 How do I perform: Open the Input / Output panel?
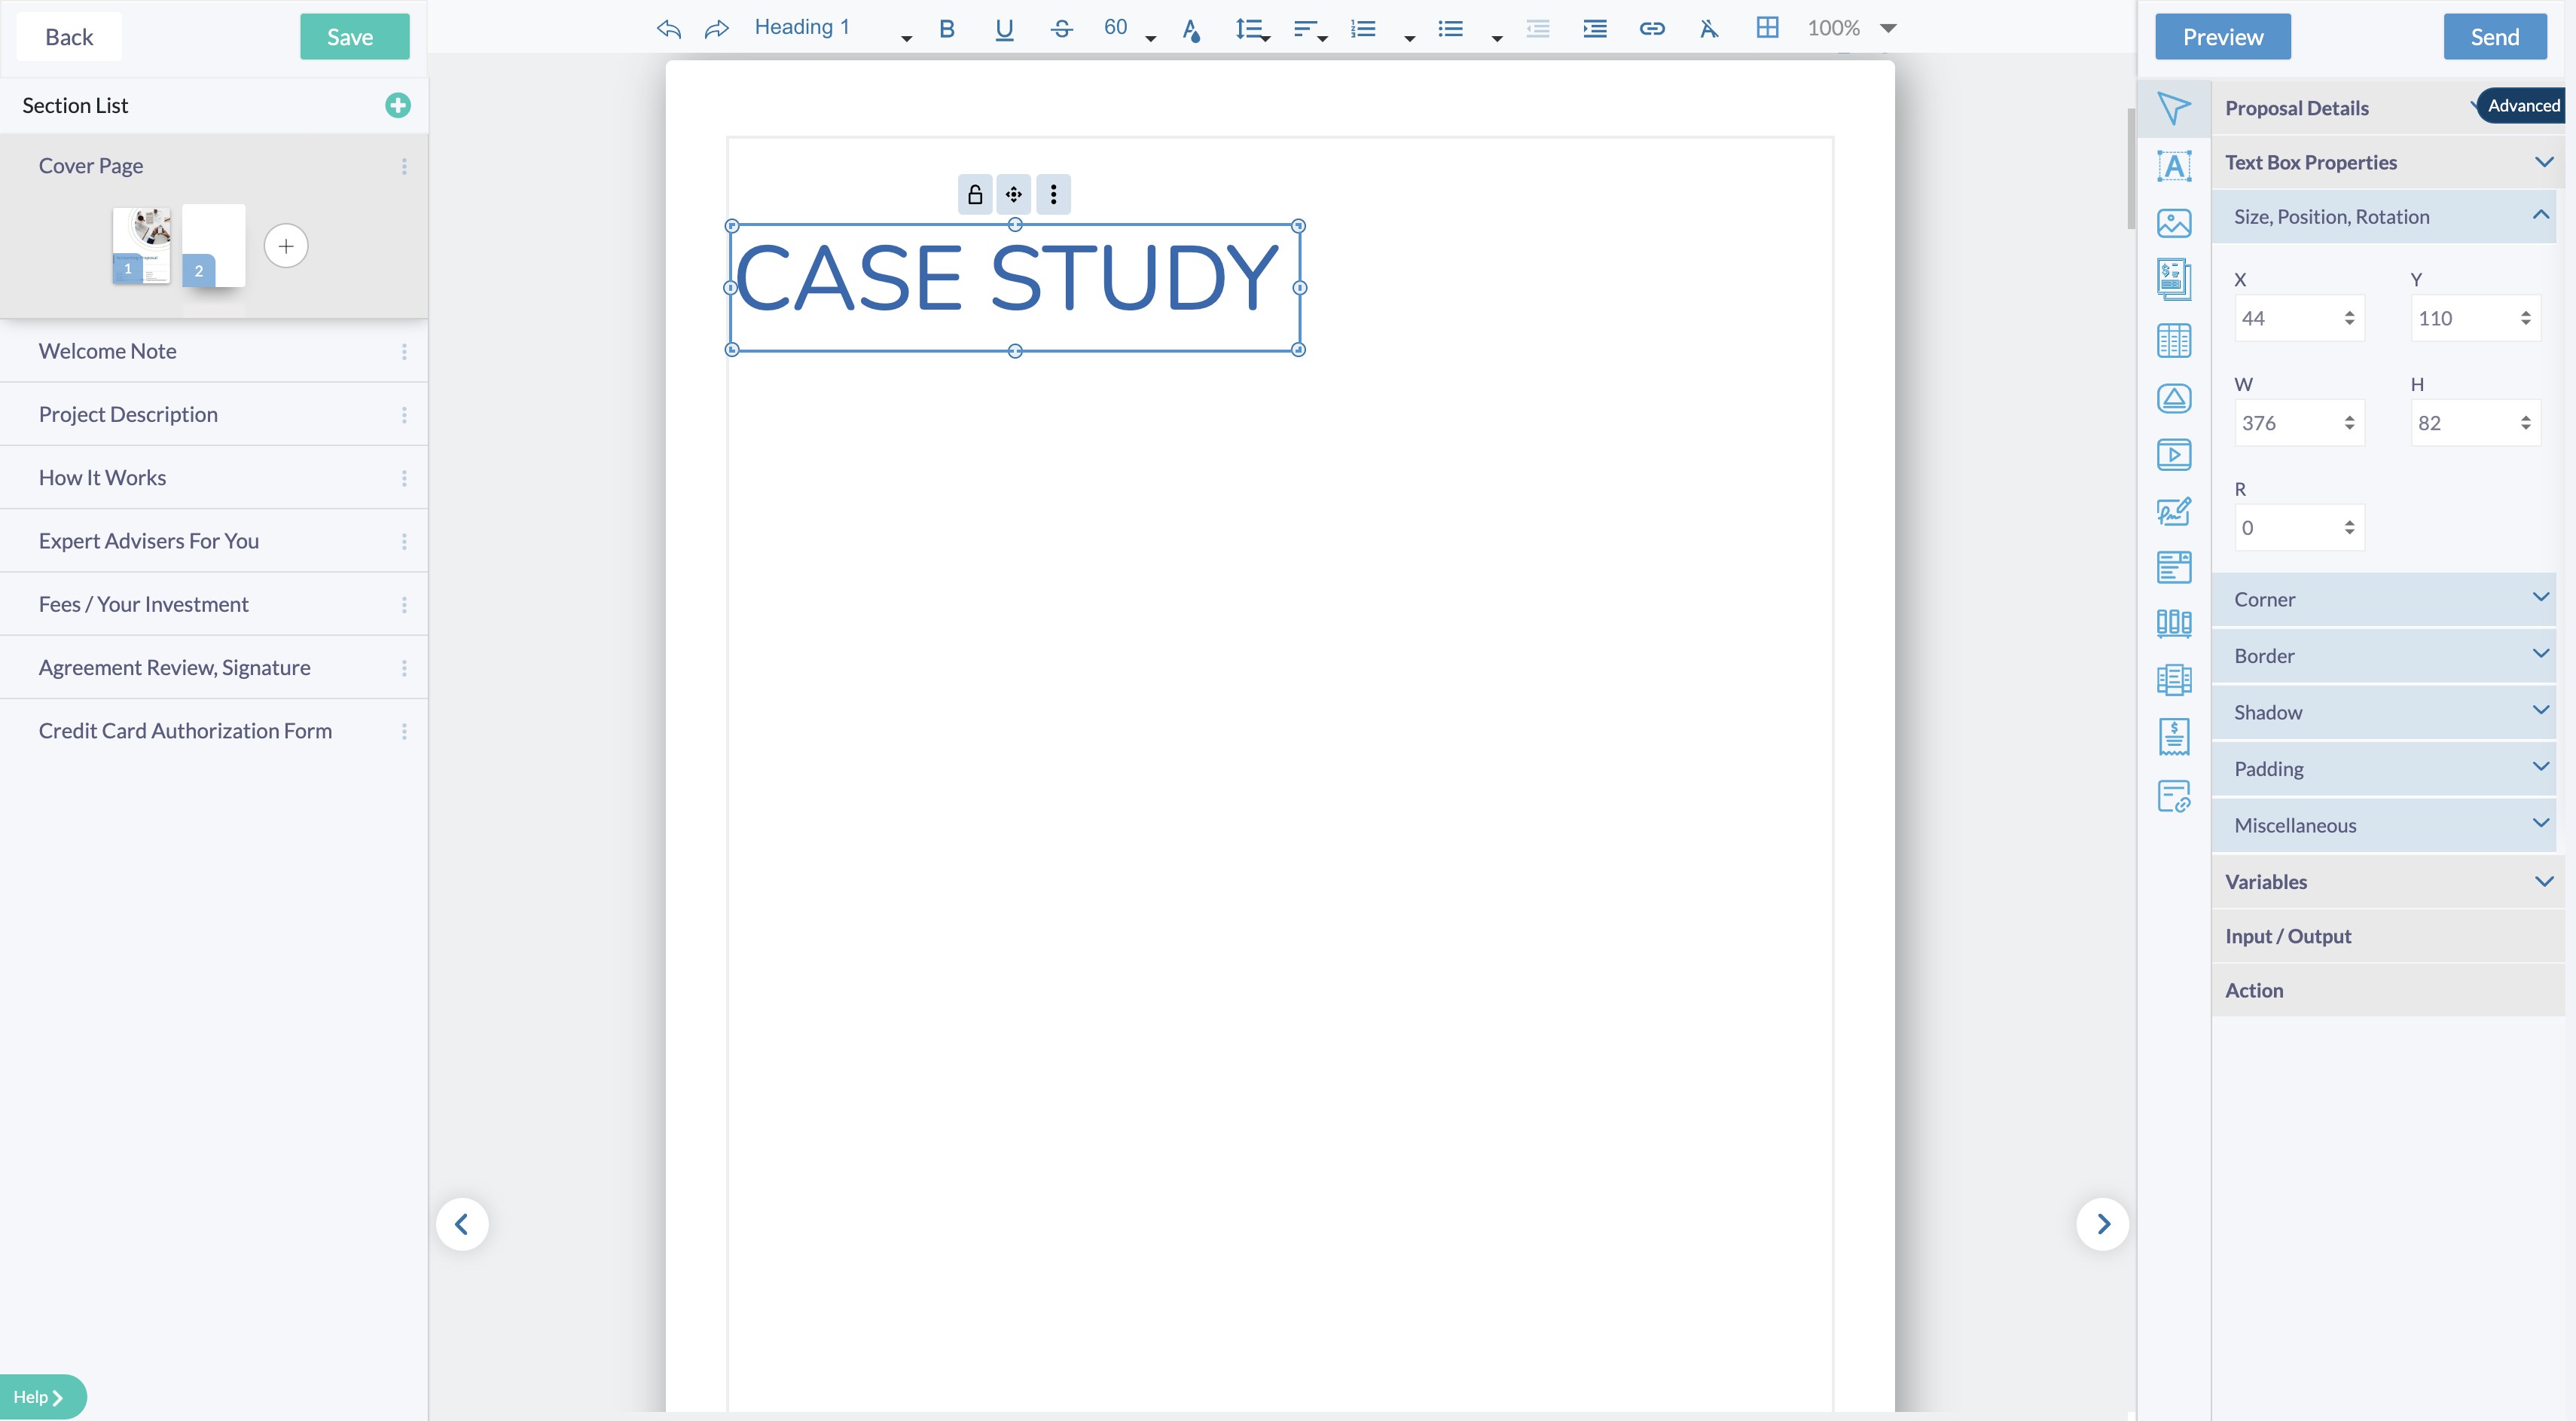coord(2288,936)
